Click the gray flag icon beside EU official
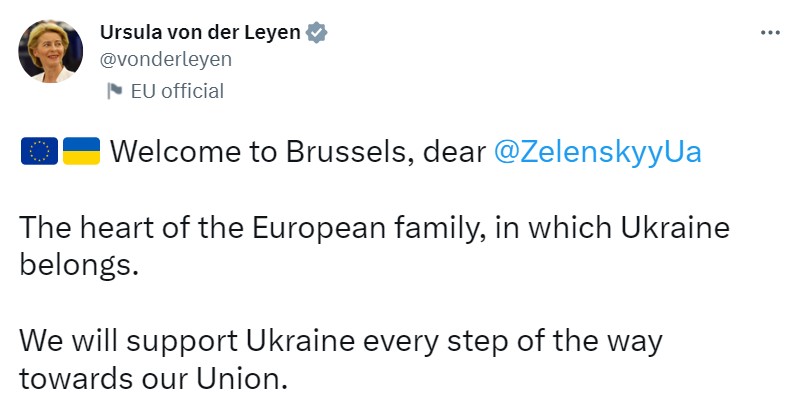Viewport: 790px width, 403px height. (x=115, y=92)
